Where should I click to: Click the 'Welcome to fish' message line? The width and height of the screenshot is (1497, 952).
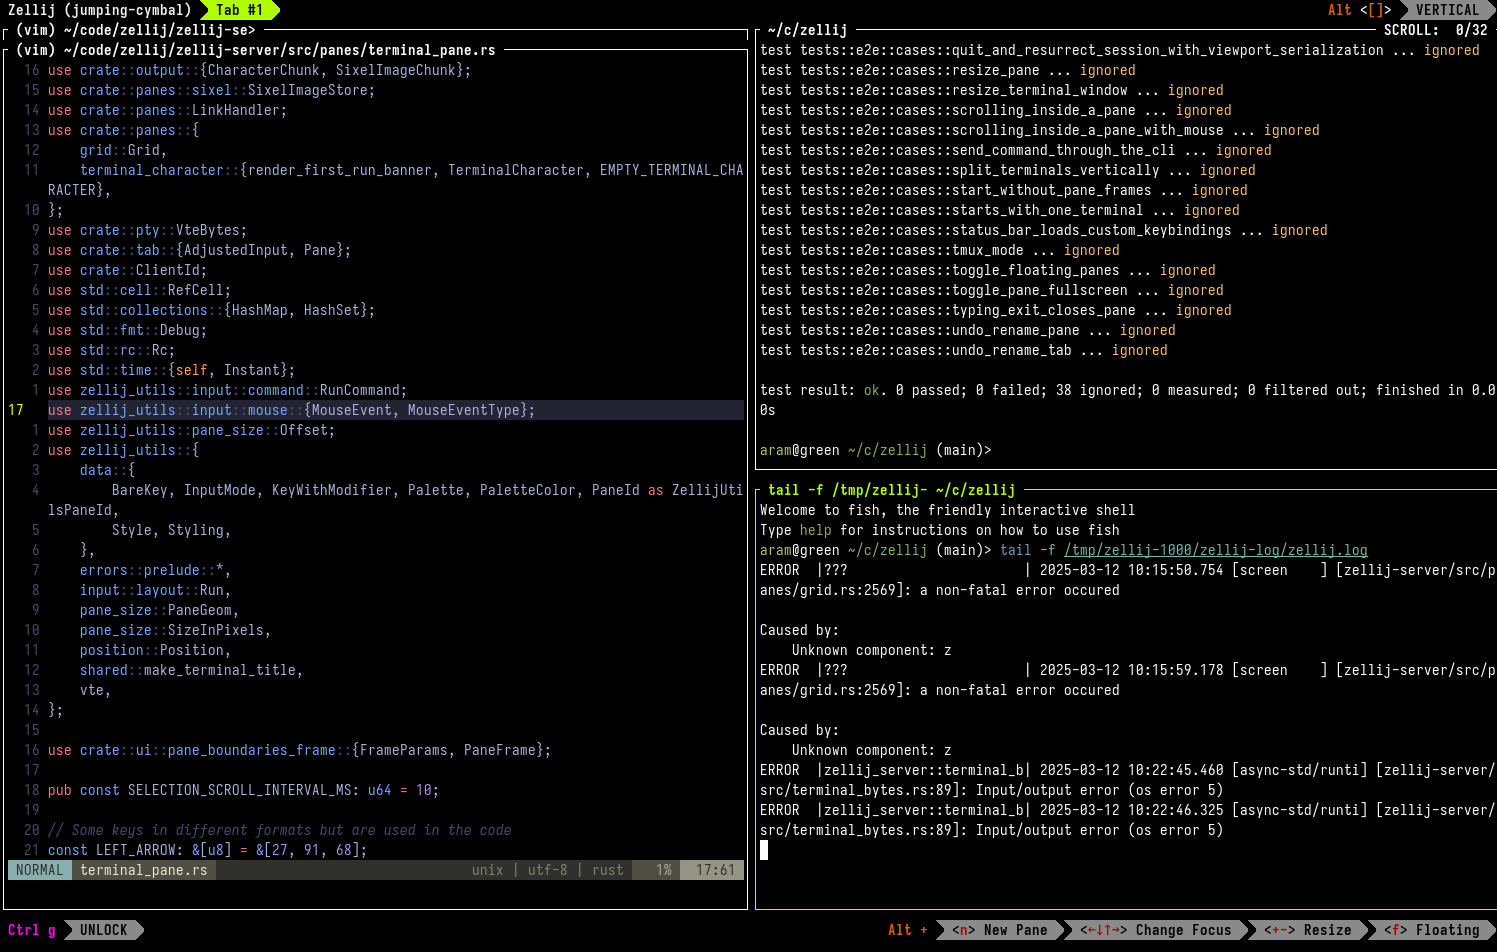tap(947, 510)
